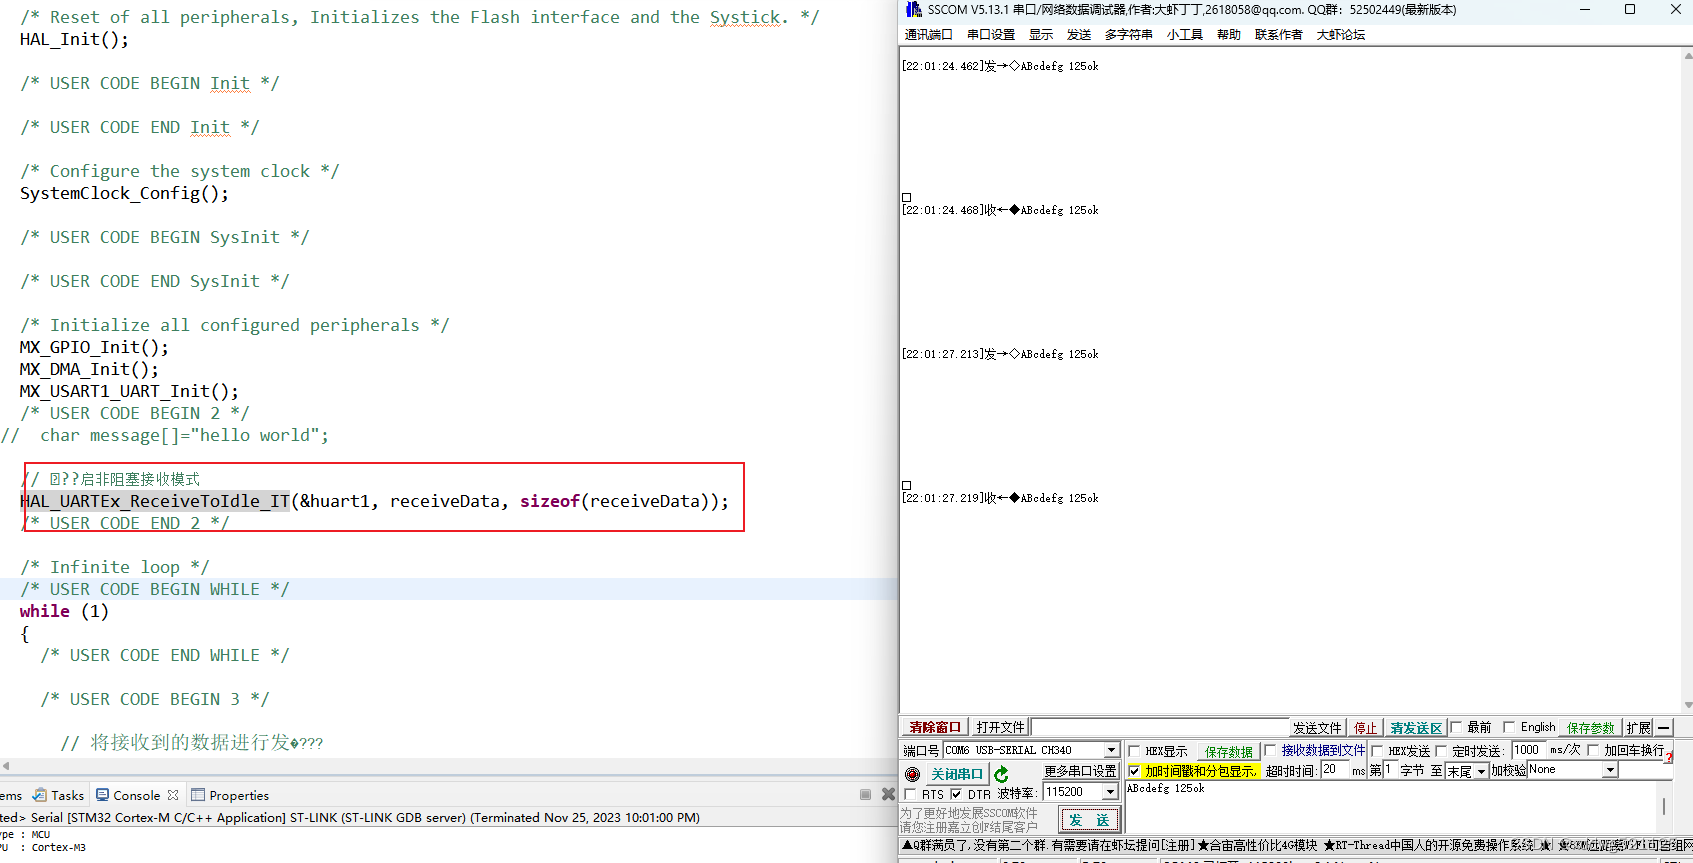Click the file path input field
Image resolution: width=1693 pixels, height=863 pixels.
click(x=1160, y=728)
